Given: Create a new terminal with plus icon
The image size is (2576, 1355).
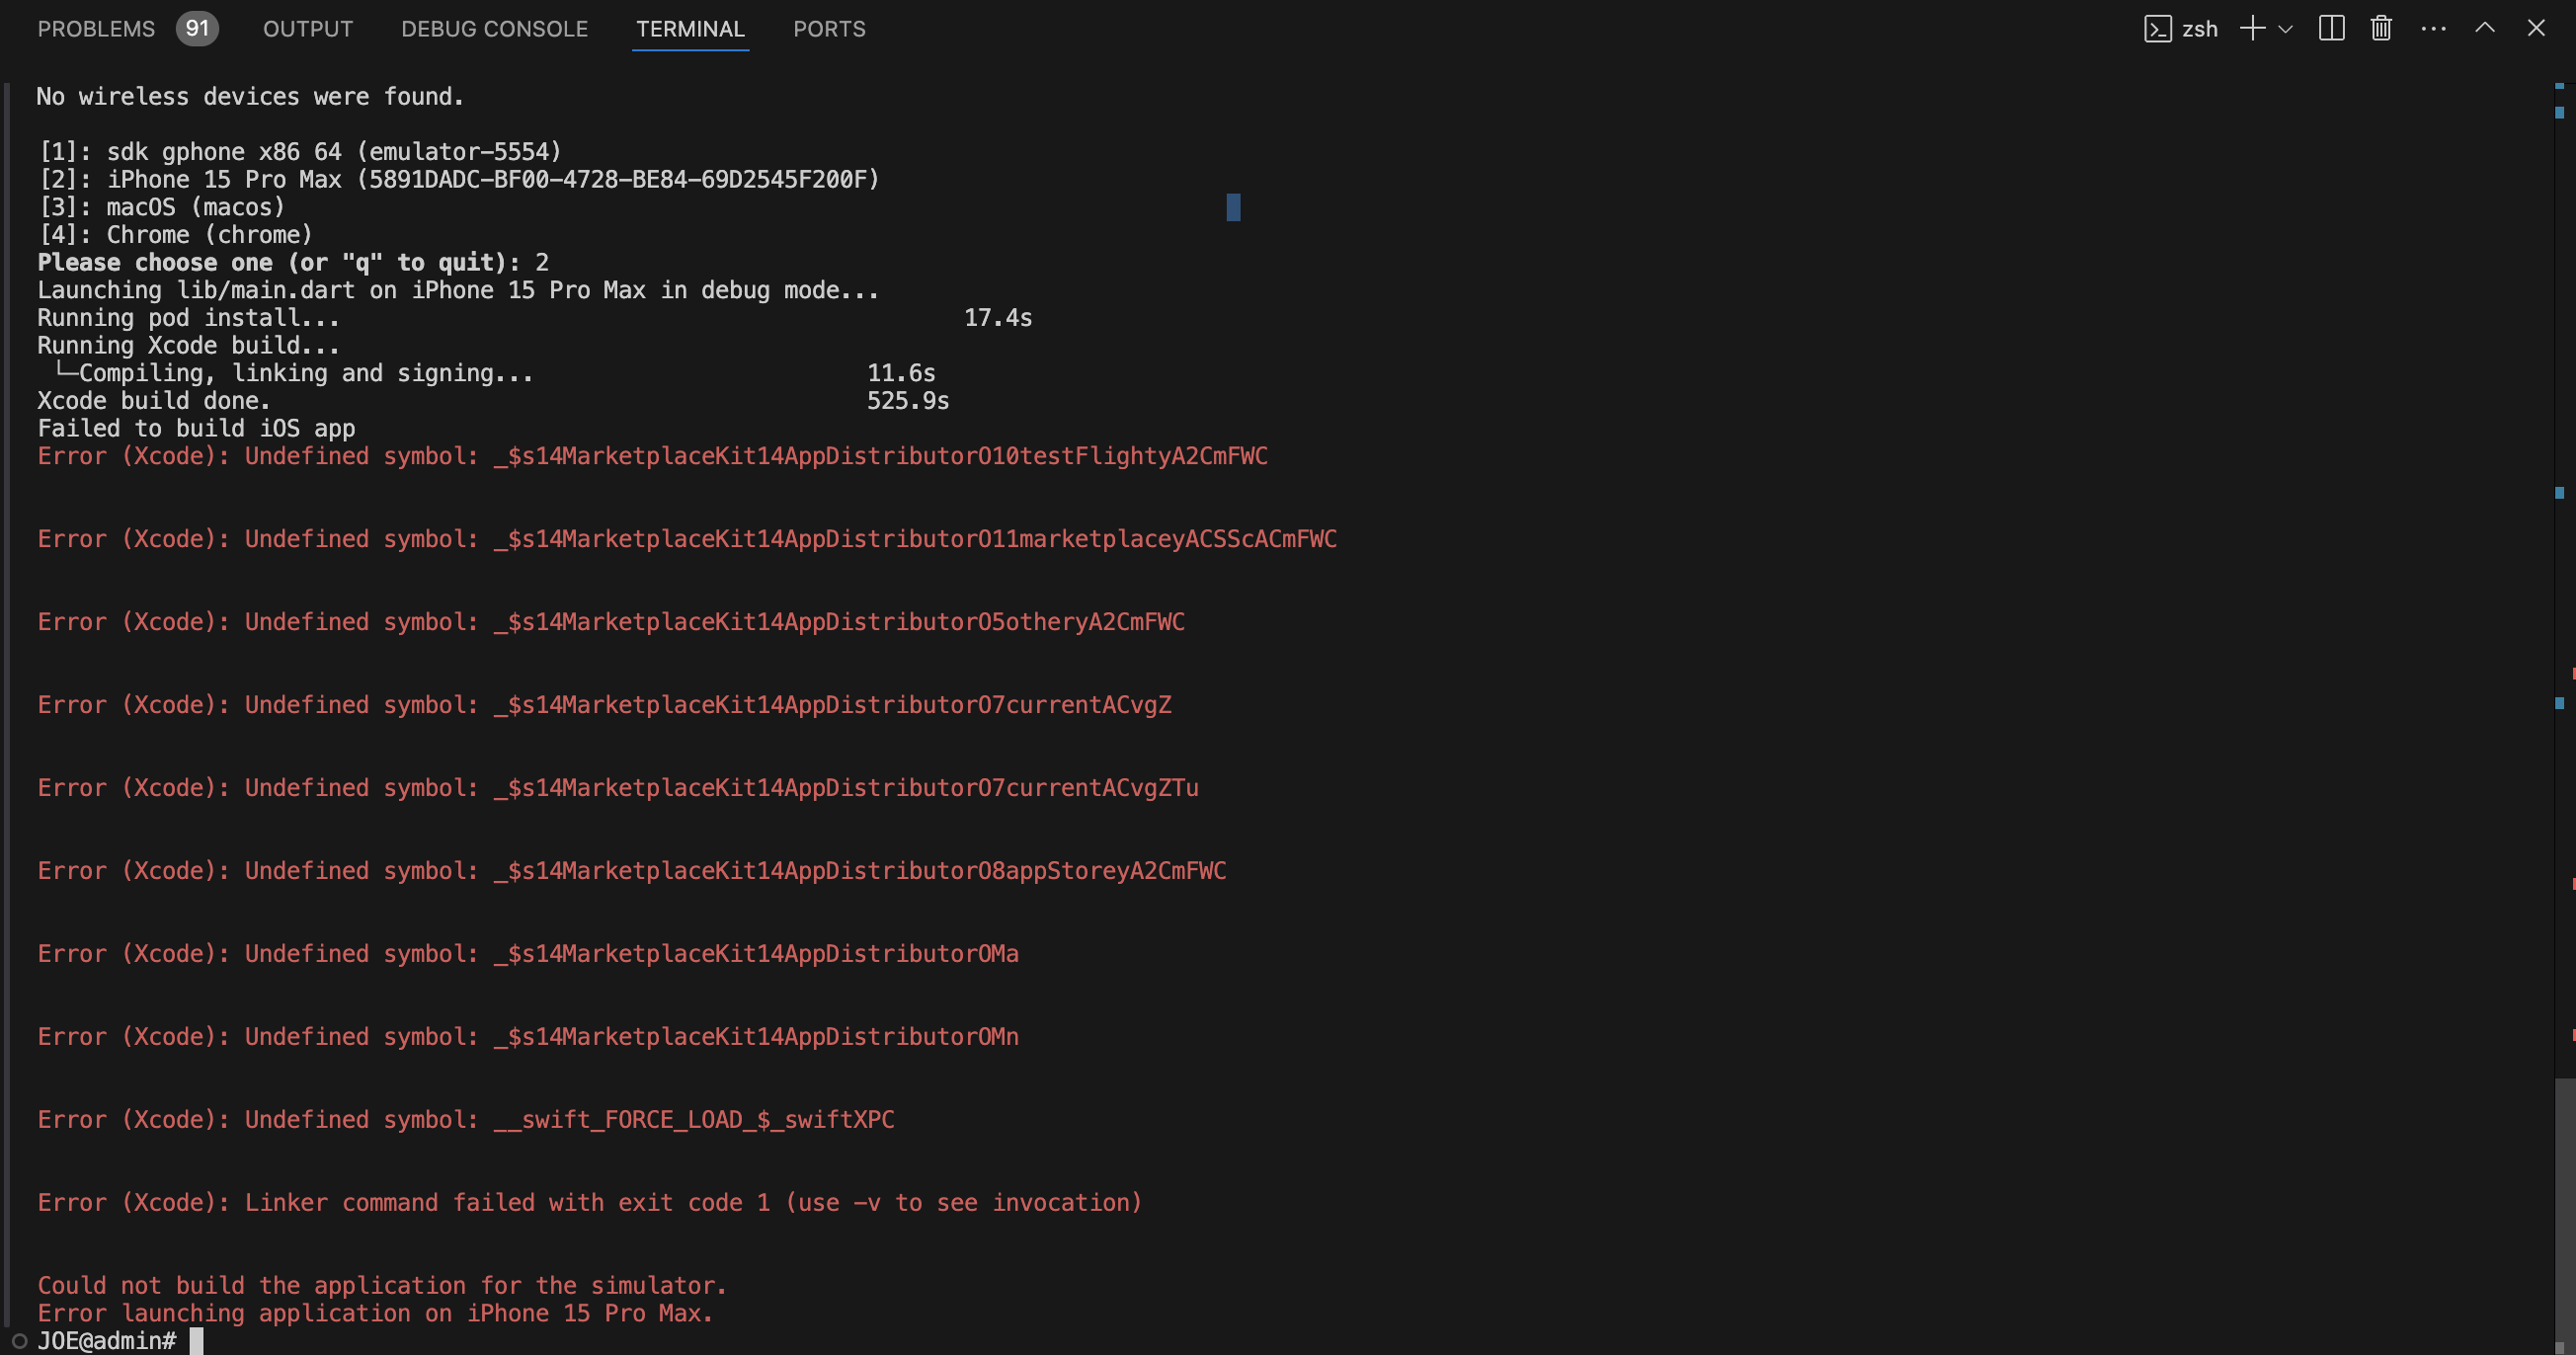Looking at the screenshot, I should 2253,28.
